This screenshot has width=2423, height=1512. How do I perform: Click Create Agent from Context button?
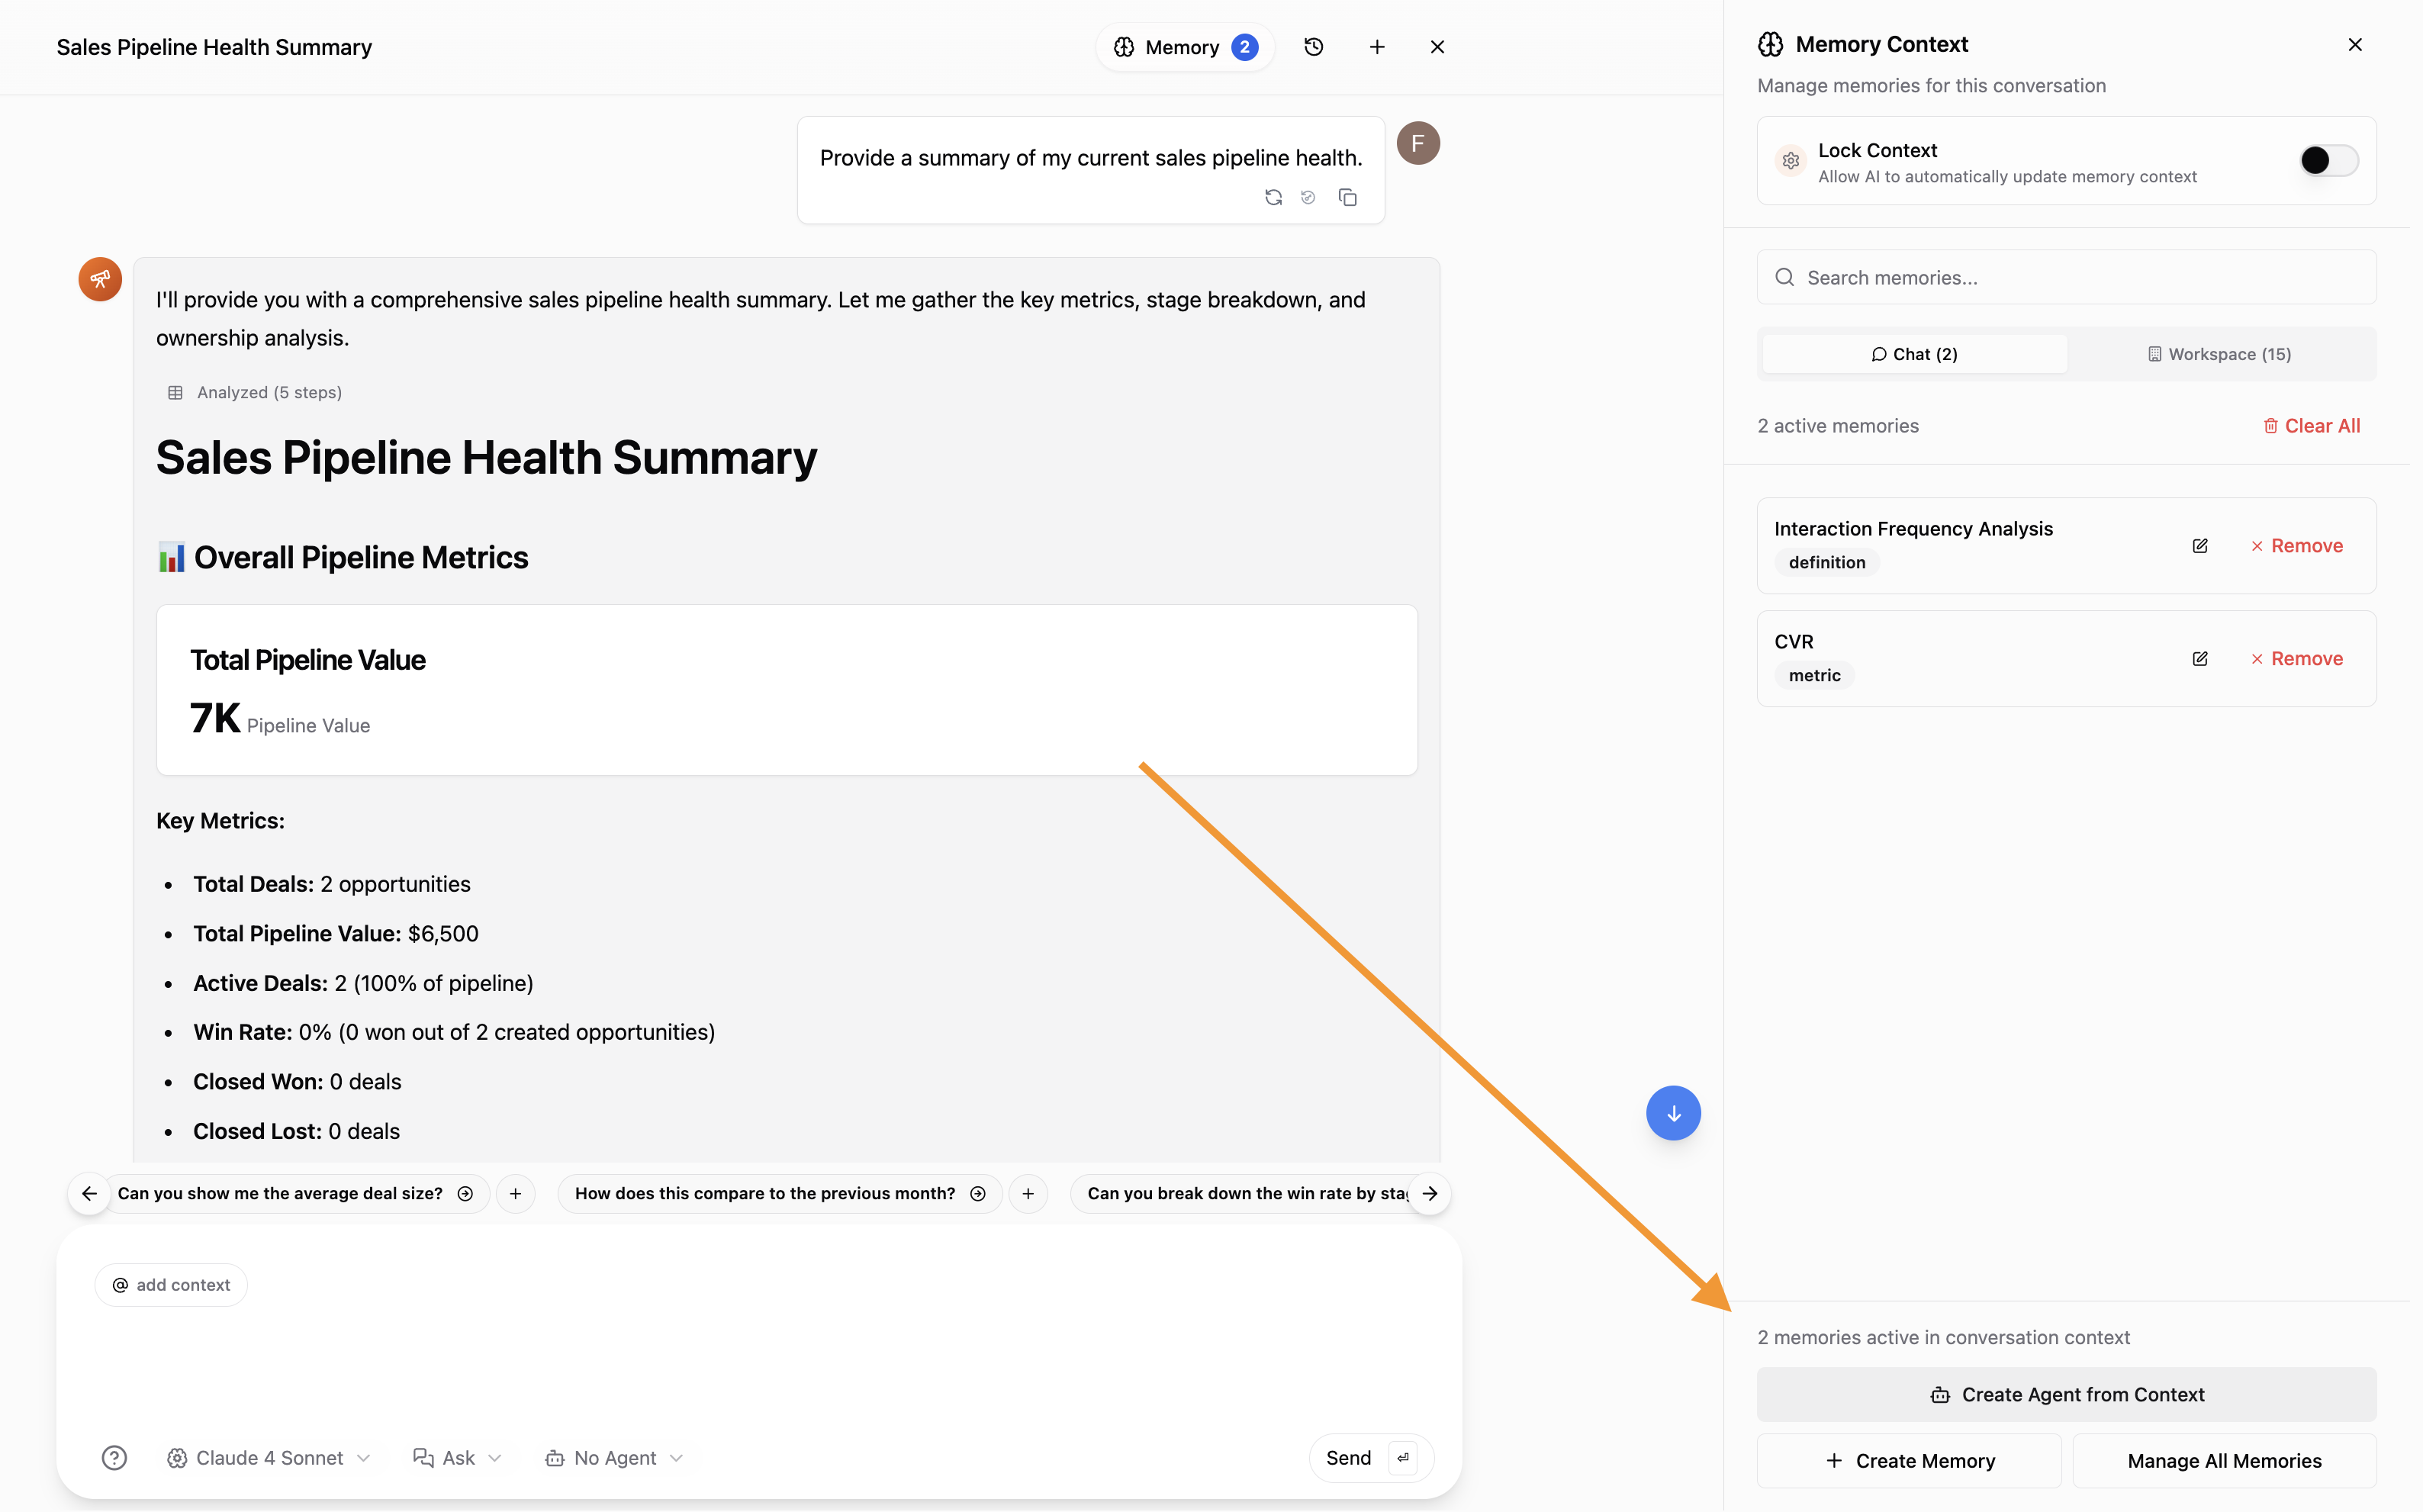coord(2066,1395)
